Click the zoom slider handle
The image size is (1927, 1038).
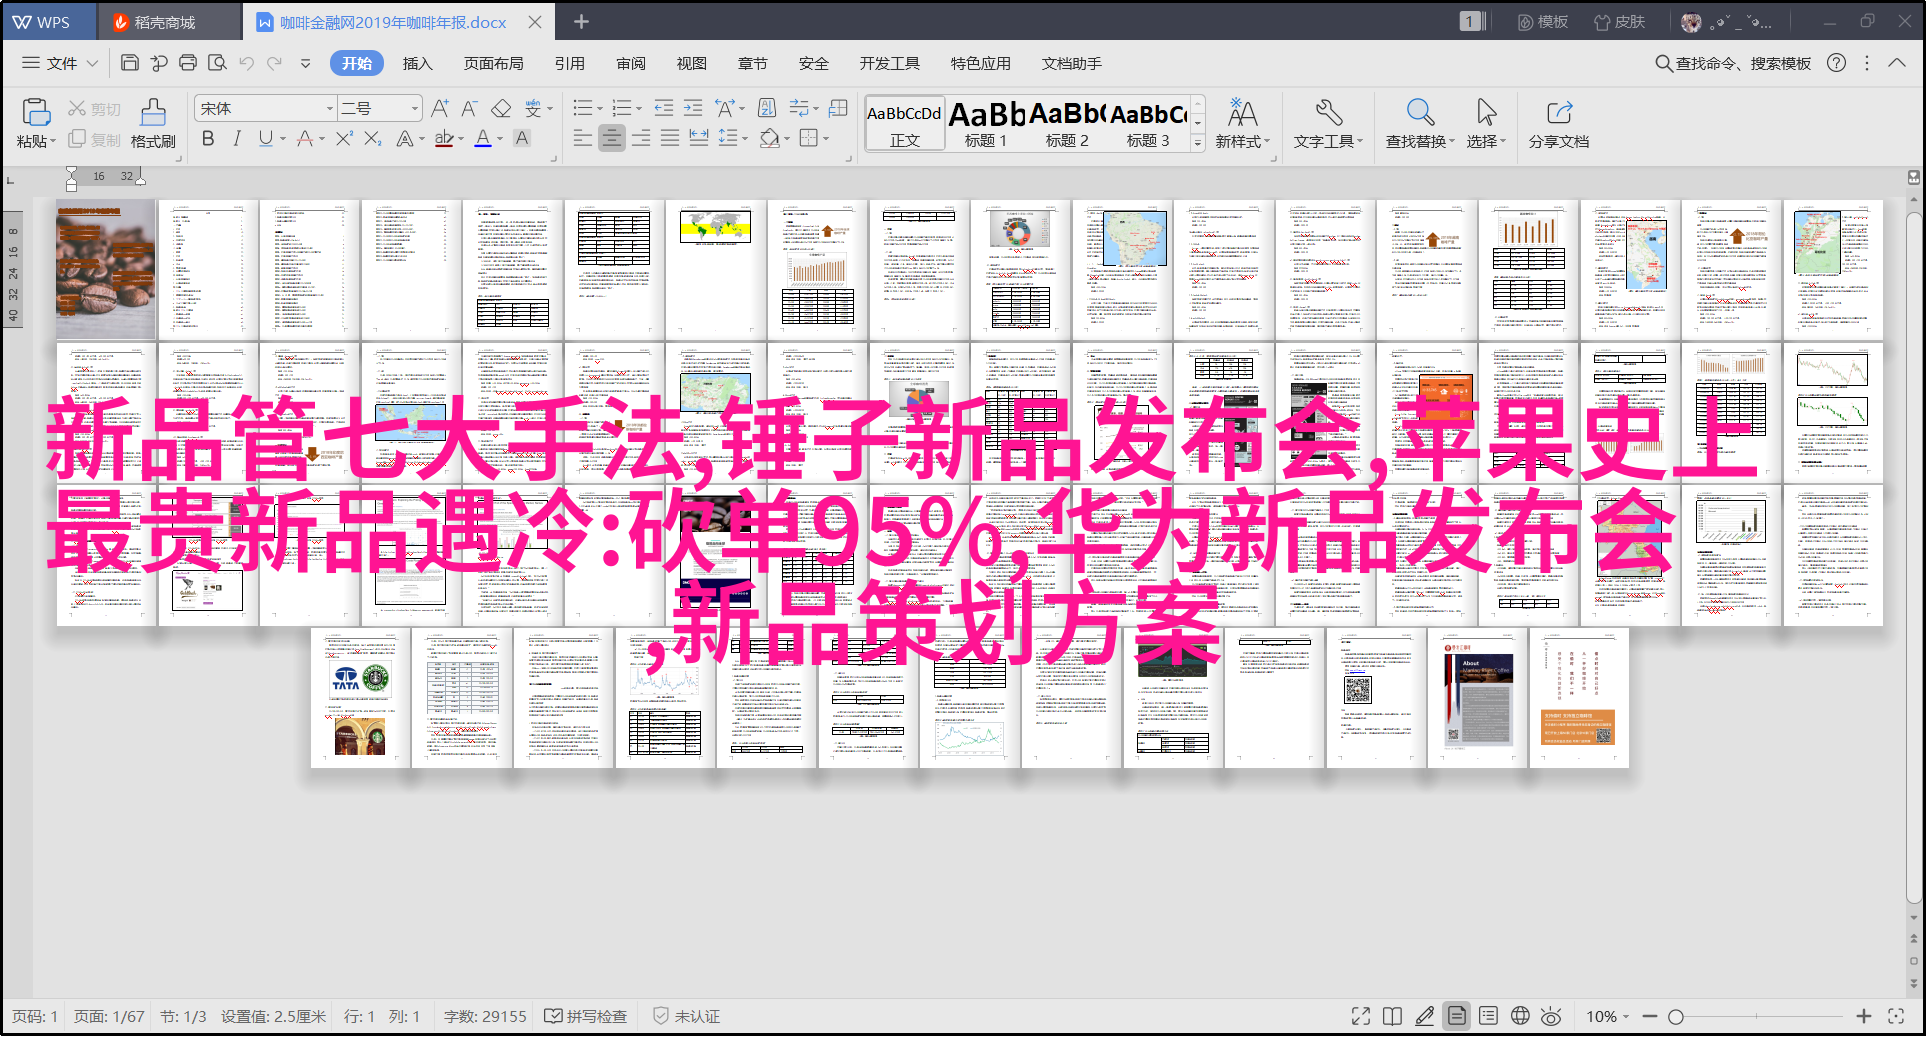[1676, 1016]
